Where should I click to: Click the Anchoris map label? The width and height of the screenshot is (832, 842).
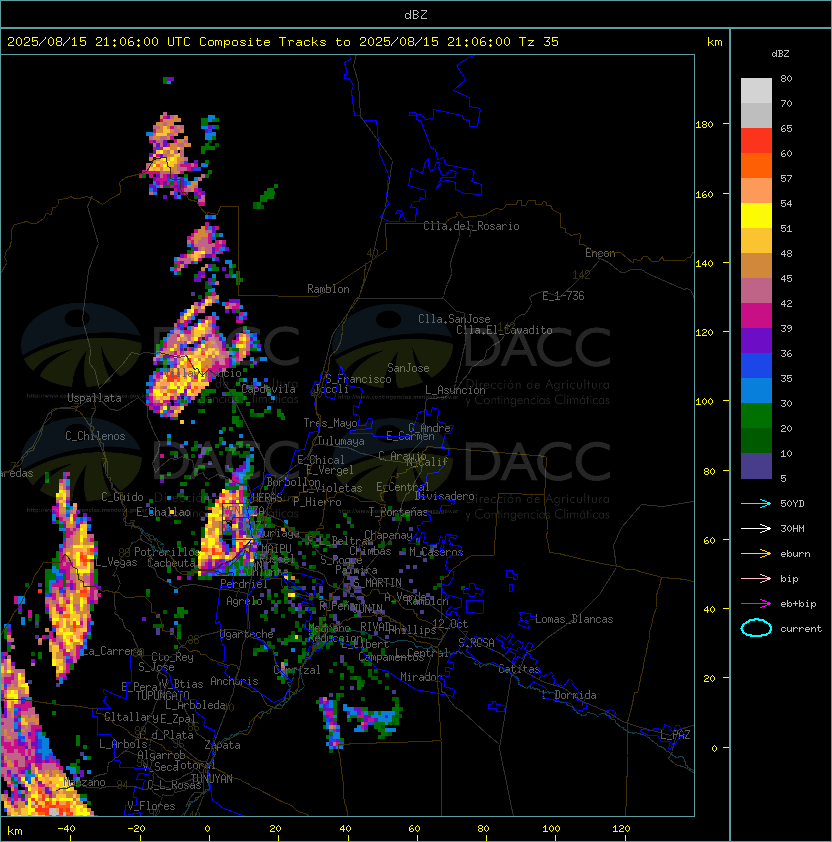point(234,681)
